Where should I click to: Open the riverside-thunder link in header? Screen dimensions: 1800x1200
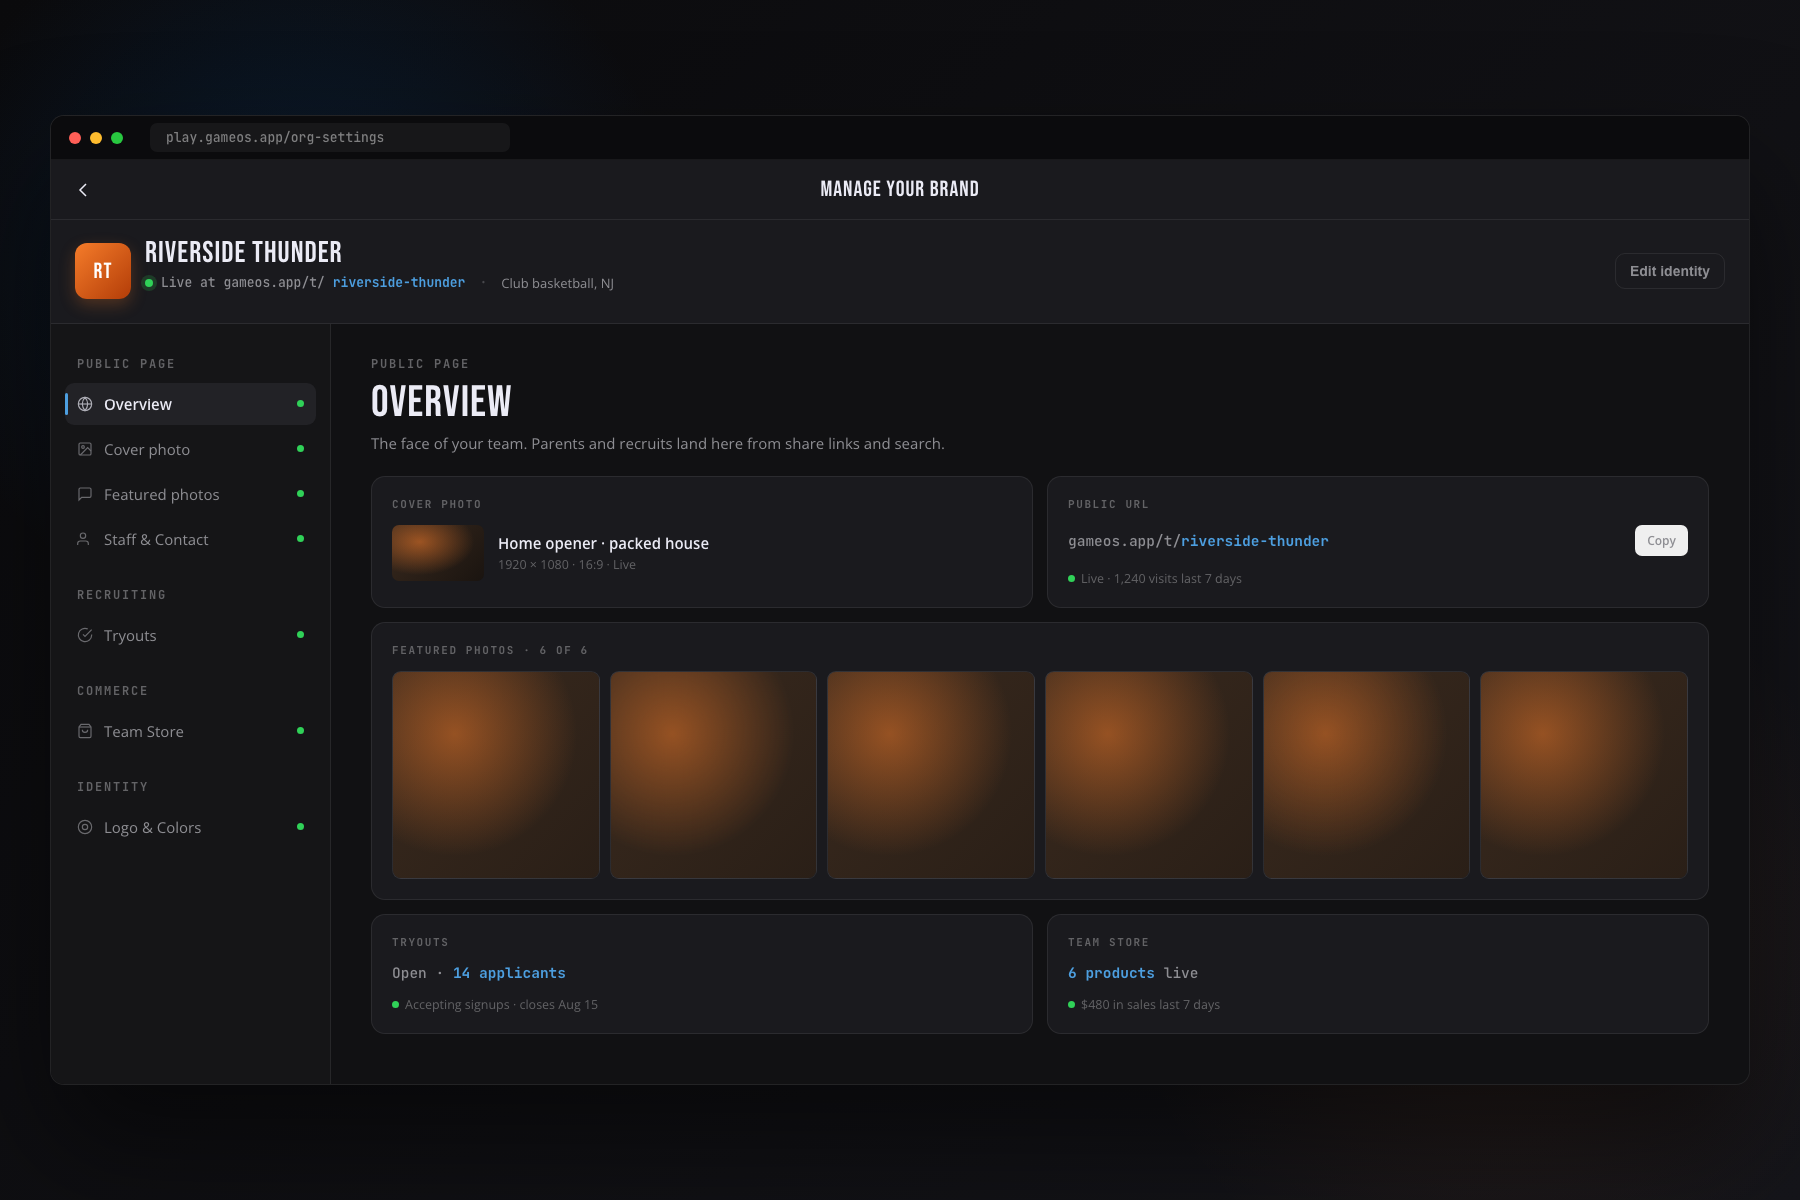tap(399, 283)
